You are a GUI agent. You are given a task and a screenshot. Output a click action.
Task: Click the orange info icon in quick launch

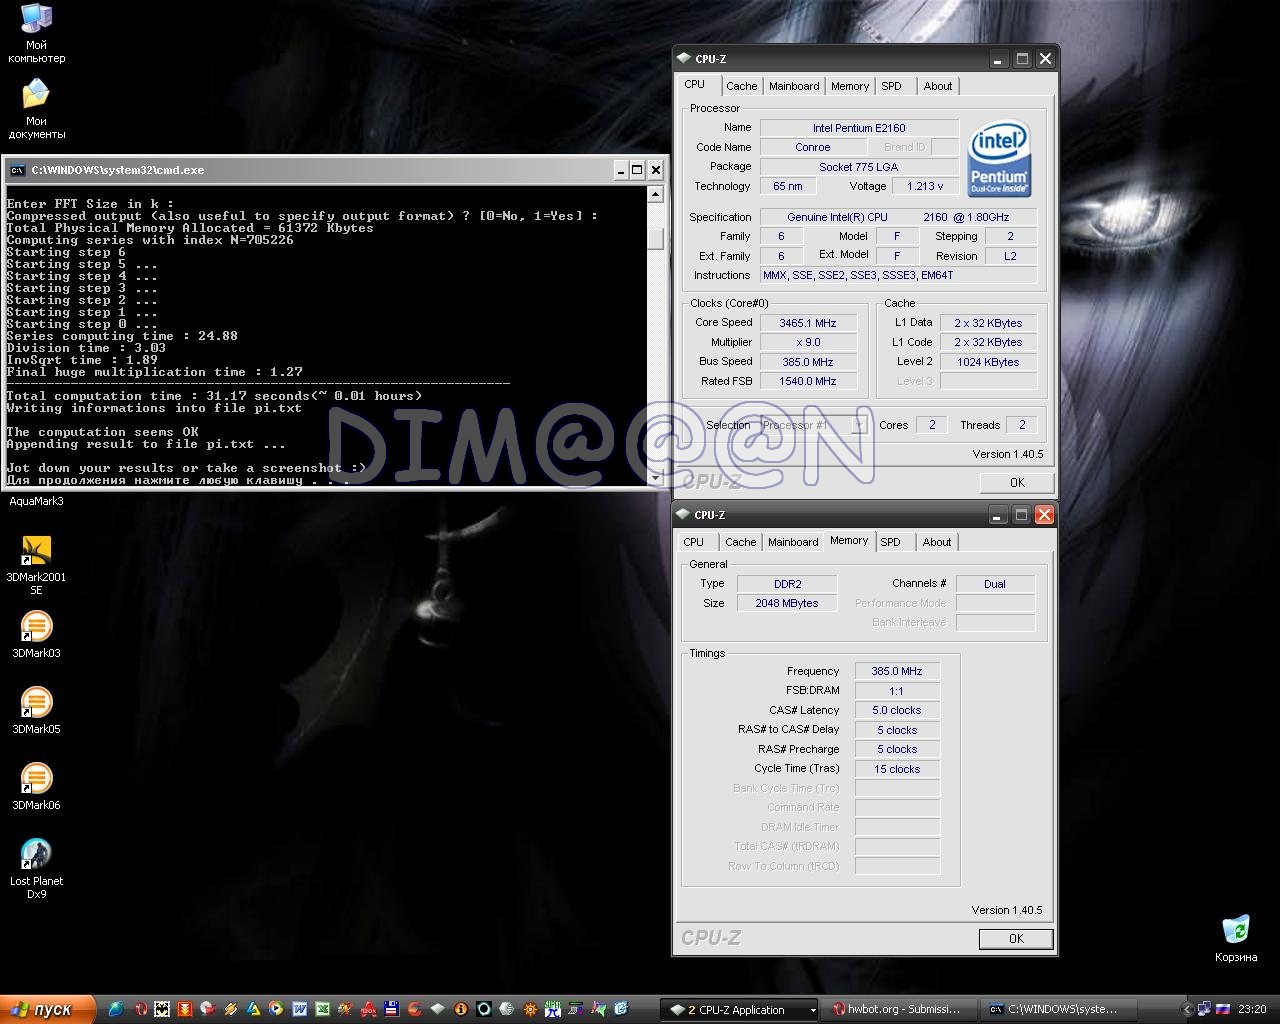coord(461,1009)
